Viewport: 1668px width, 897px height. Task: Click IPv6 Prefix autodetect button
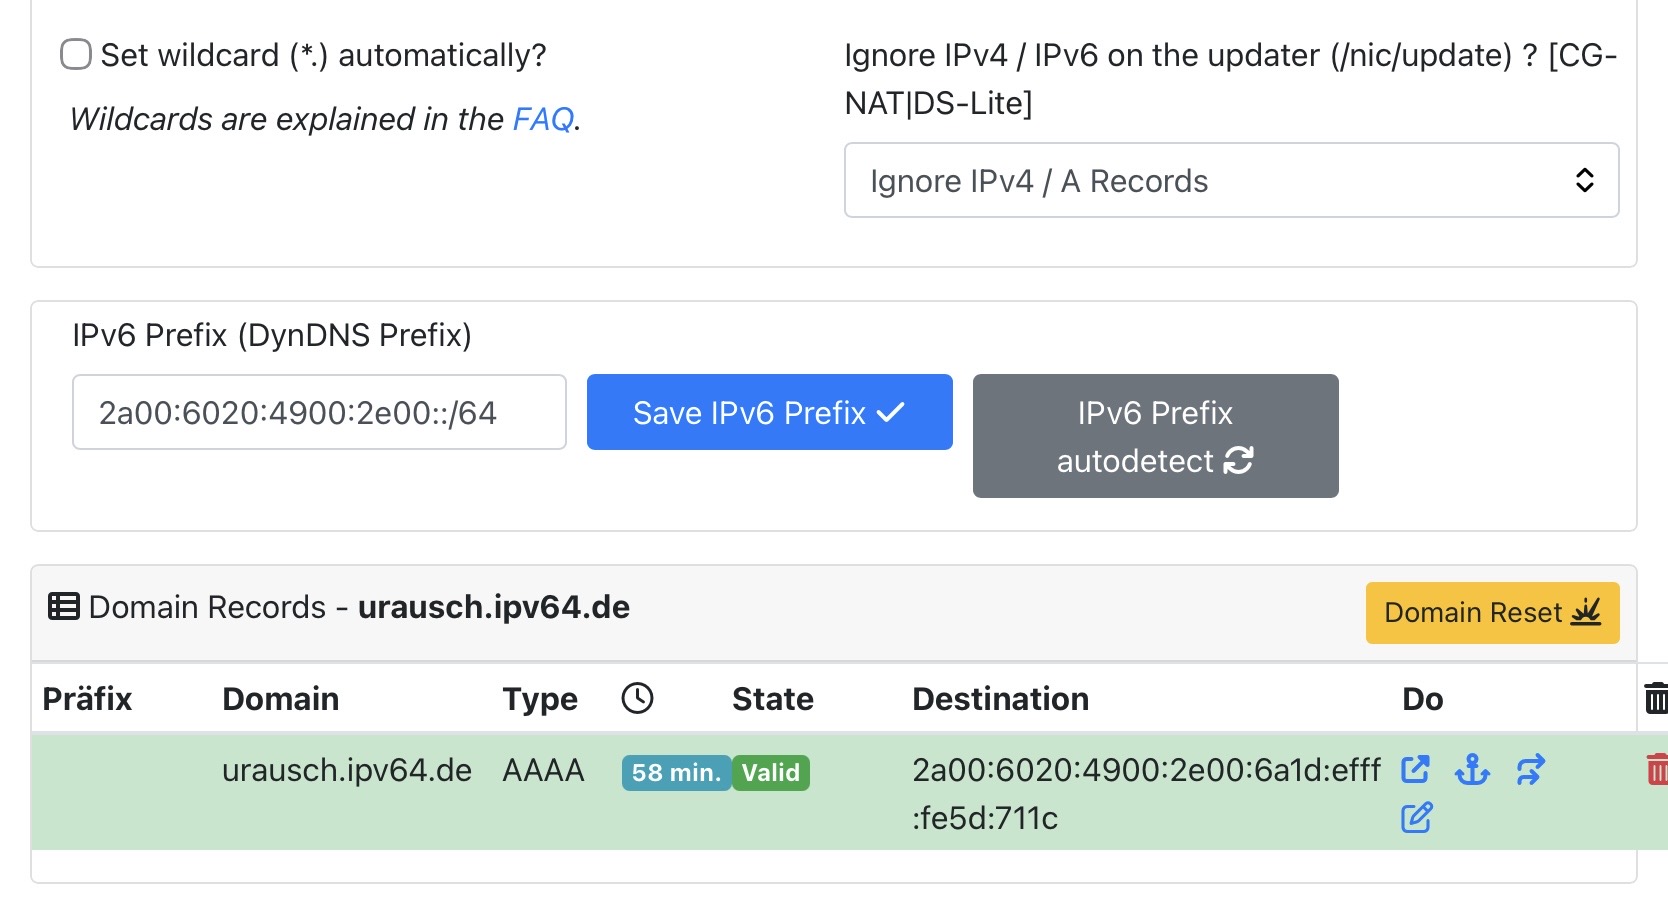pyautogui.click(x=1155, y=436)
